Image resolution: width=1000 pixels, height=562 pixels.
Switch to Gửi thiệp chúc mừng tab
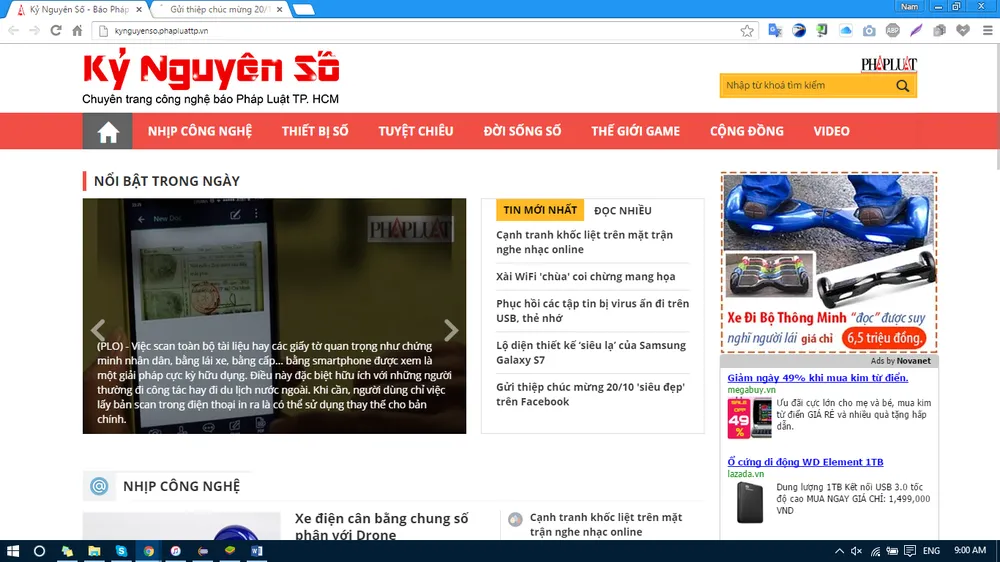[219, 10]
